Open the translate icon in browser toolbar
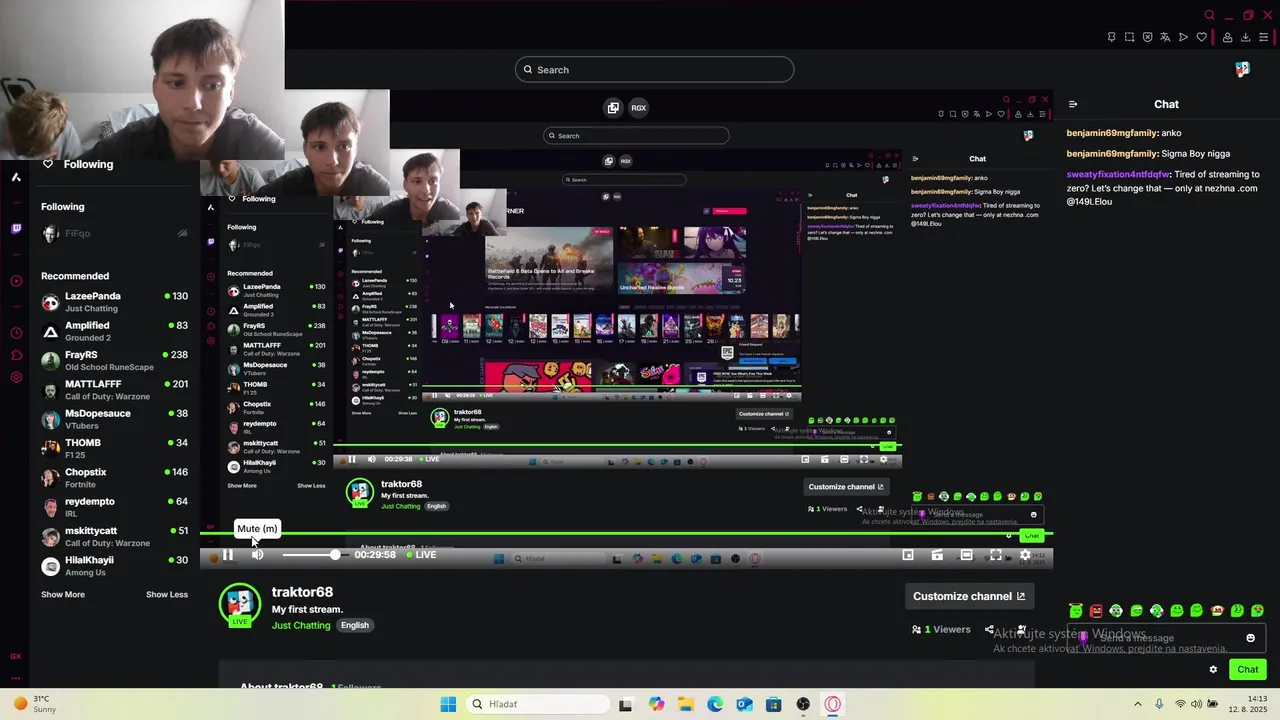 coord(1166,38)
